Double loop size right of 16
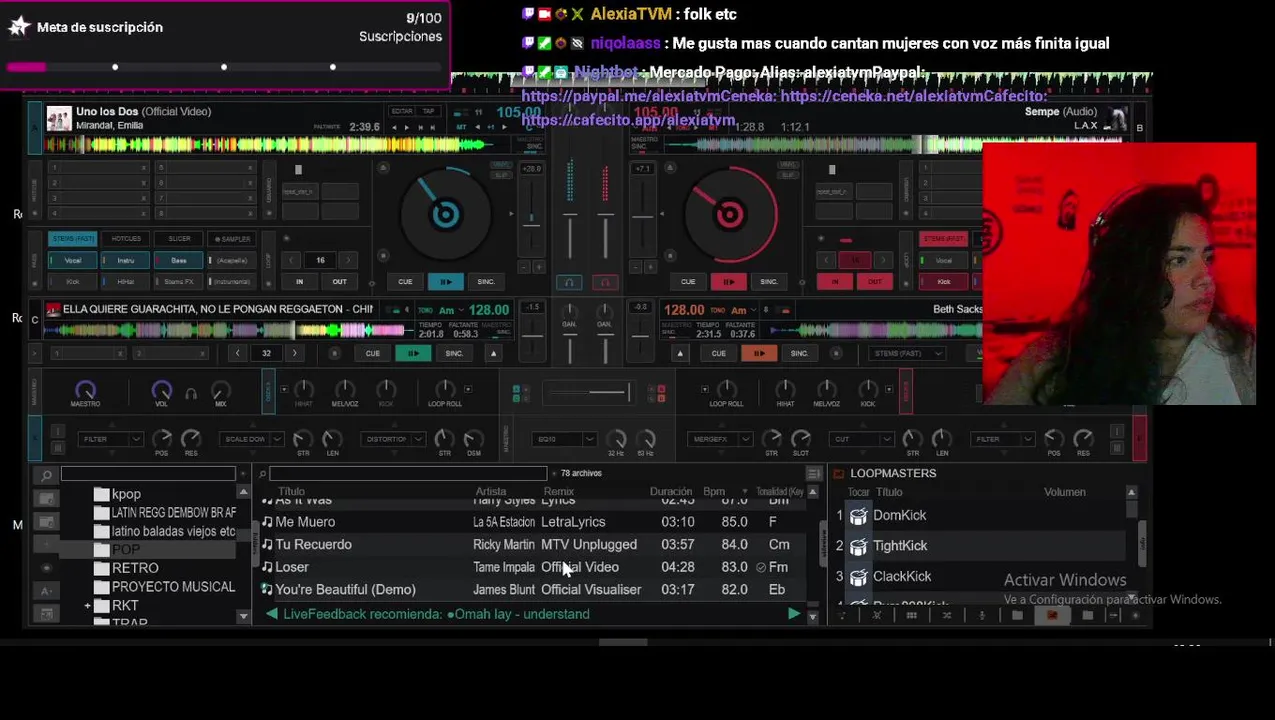The width and height of the screenshot is (1275, 720). pyautogui.click(x=349, y=260)
